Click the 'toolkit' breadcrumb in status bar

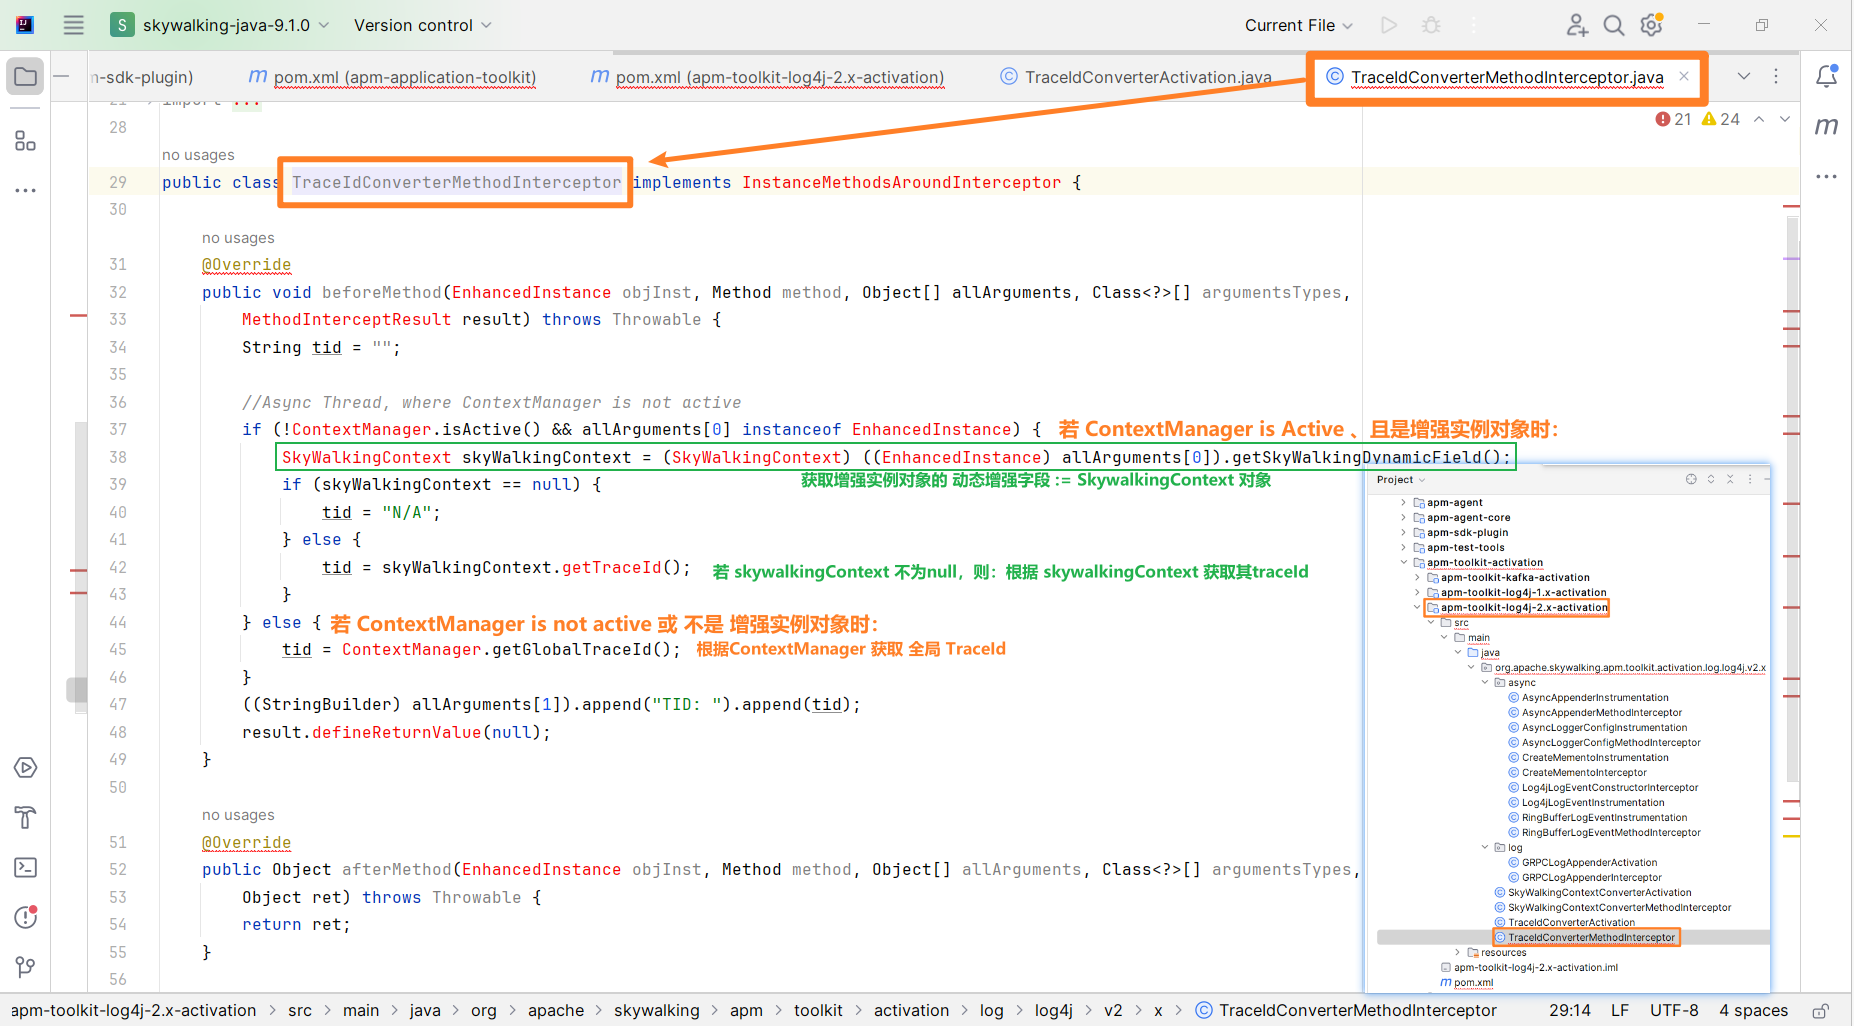(x=818, y=1011)
